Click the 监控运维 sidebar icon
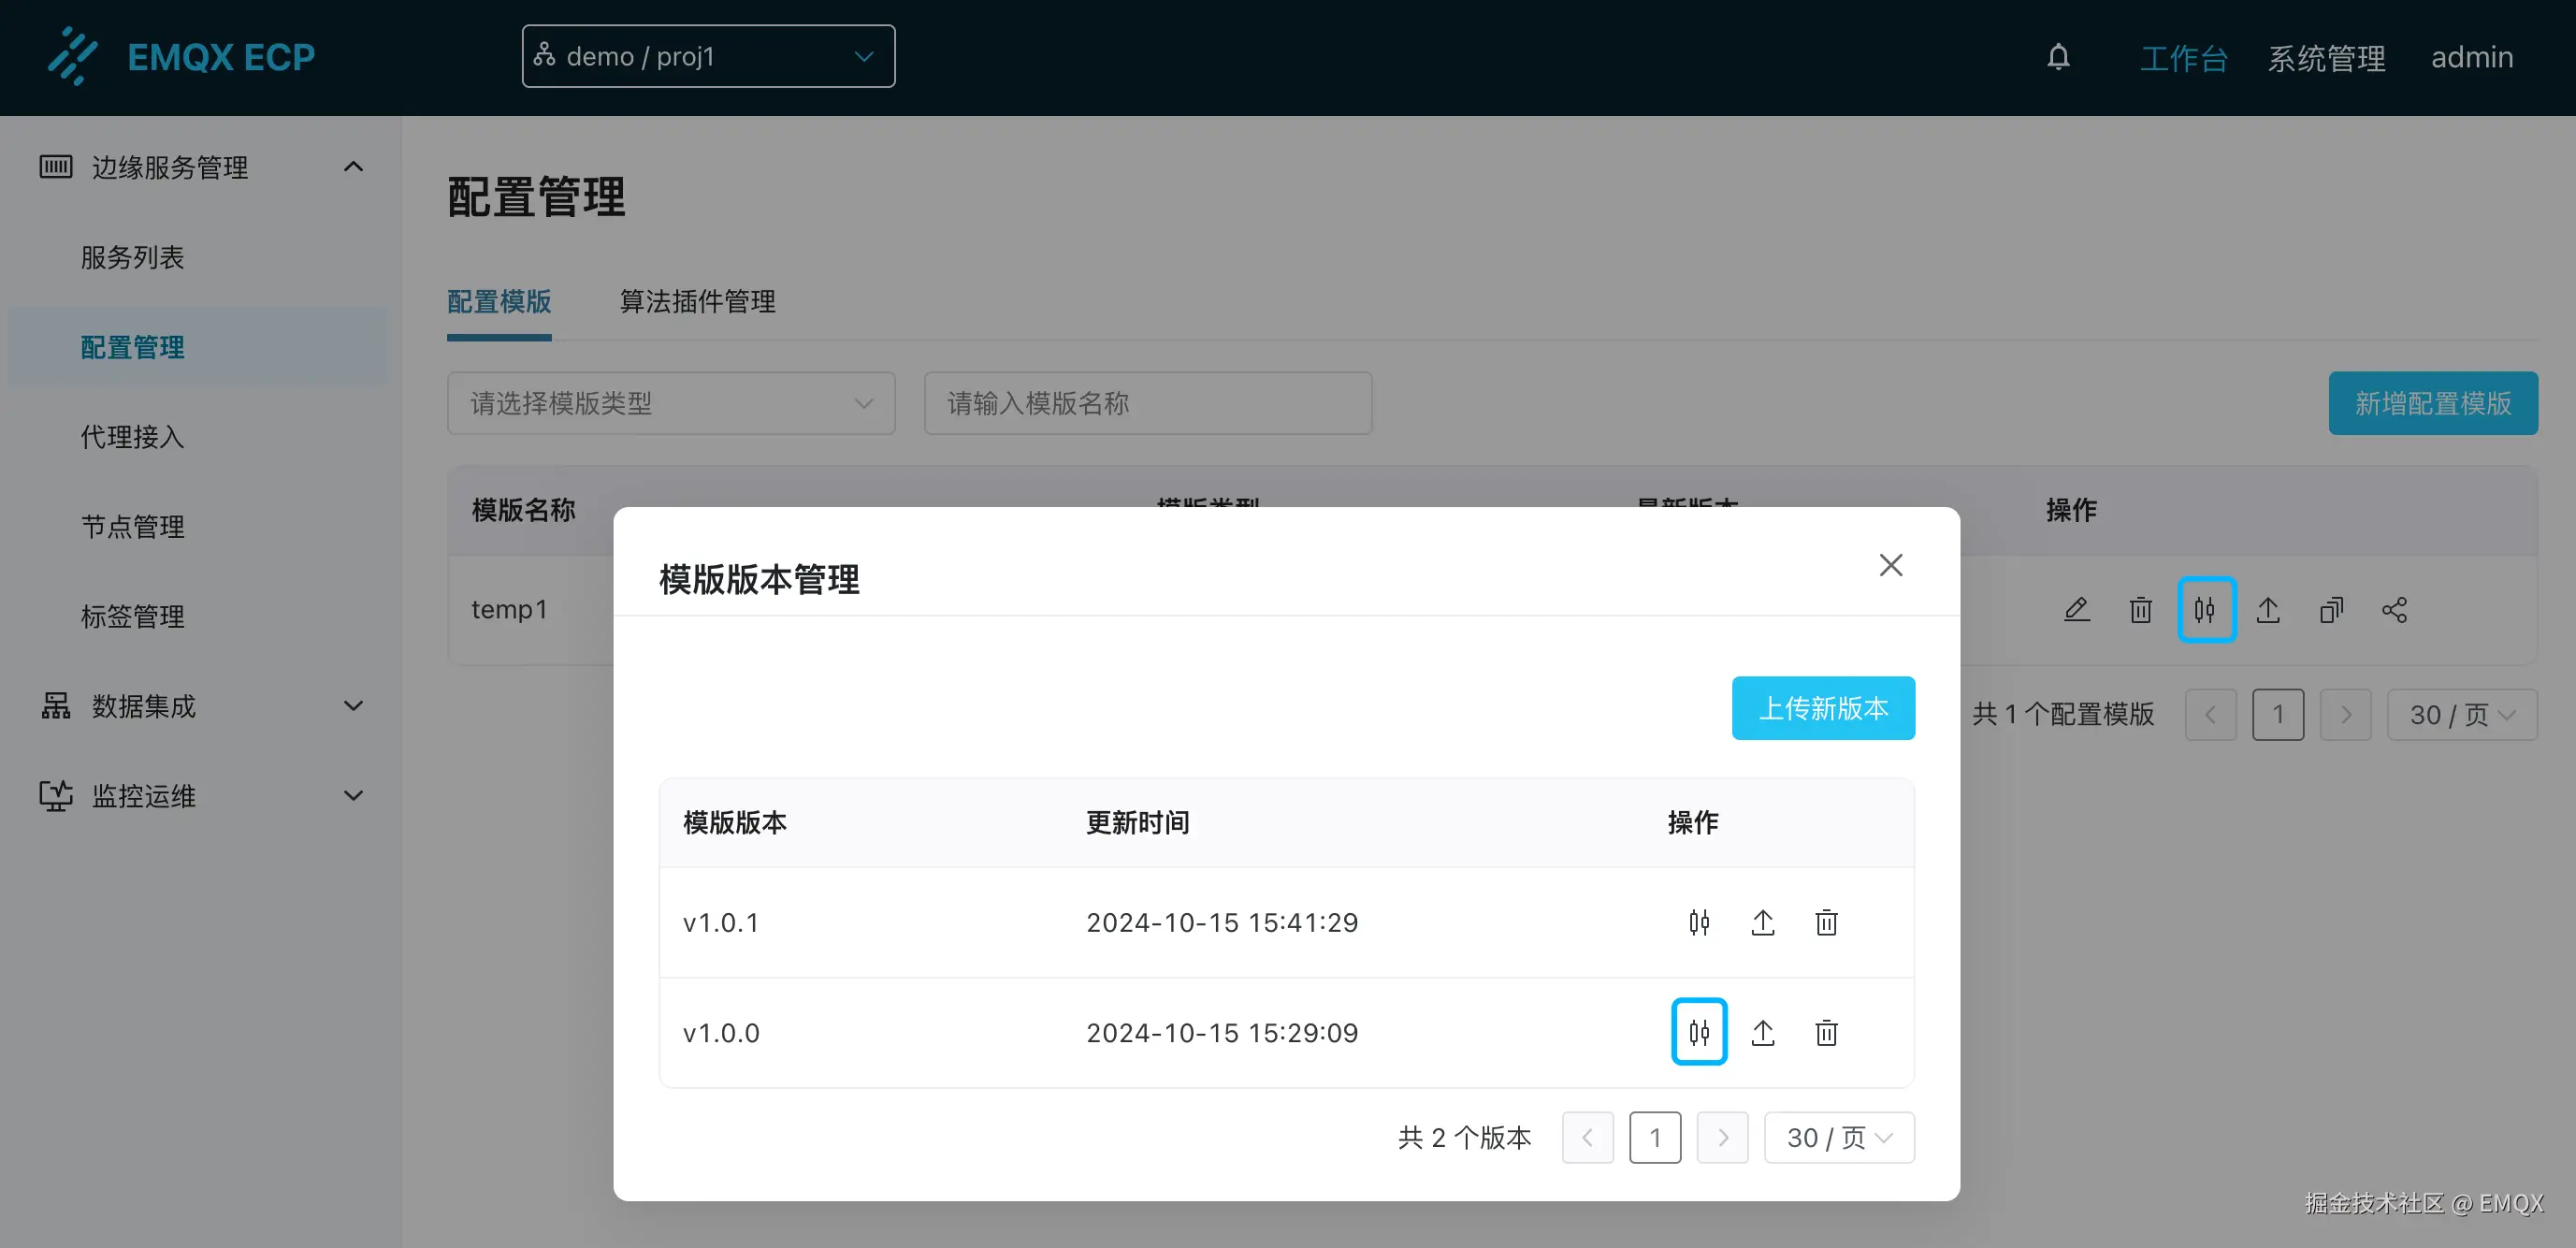Image resolution: width=2576 pixels, height=1248 pixels. [x=55, y=795]
